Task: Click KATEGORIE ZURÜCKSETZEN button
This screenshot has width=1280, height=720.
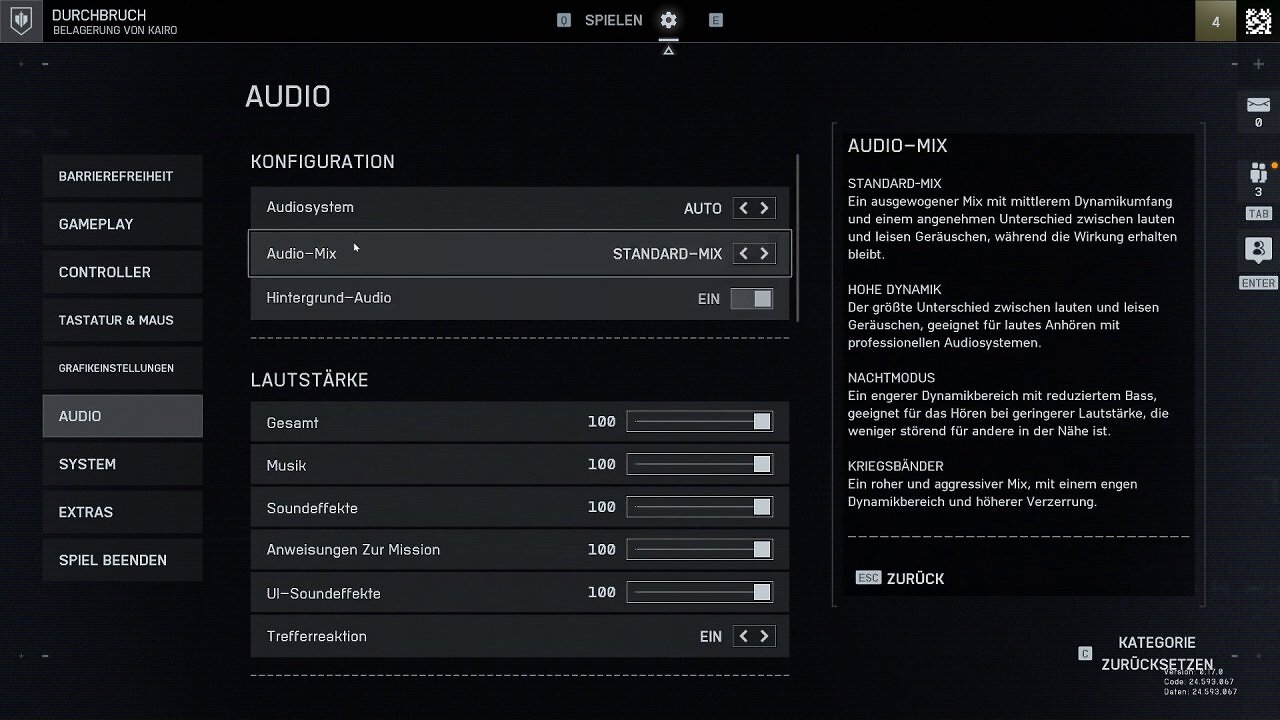Action: pos(1157,653)
